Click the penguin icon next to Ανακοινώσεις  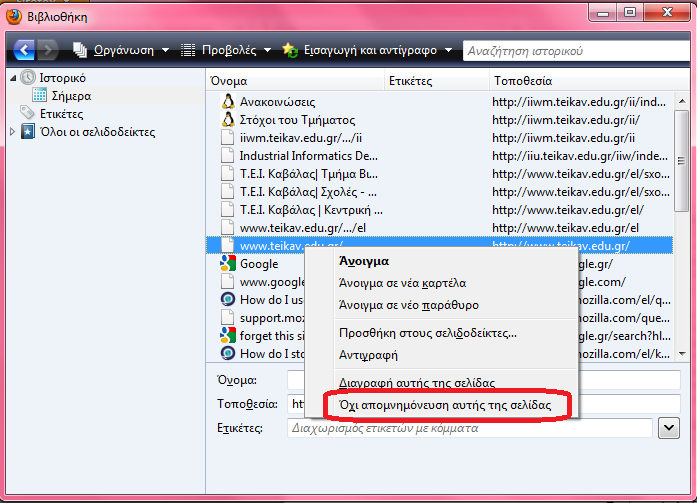pyautogui.click(x=228, y=102)
